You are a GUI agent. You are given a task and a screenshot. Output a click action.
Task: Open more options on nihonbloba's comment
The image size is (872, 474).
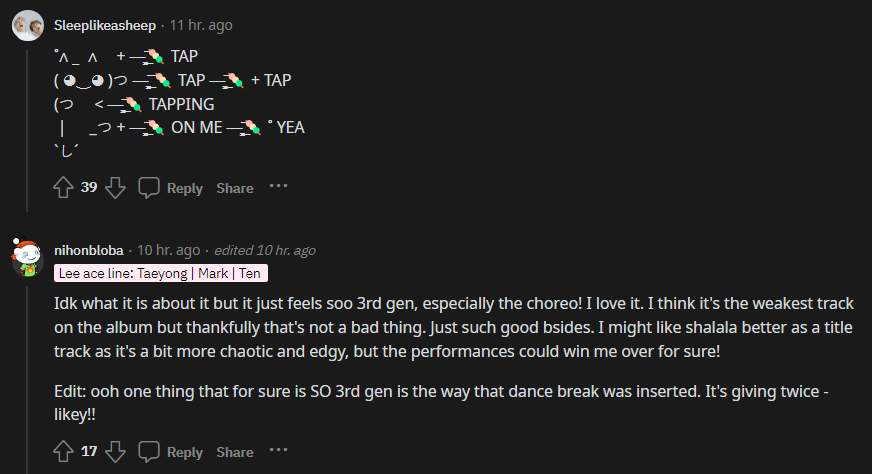[278, 451]
